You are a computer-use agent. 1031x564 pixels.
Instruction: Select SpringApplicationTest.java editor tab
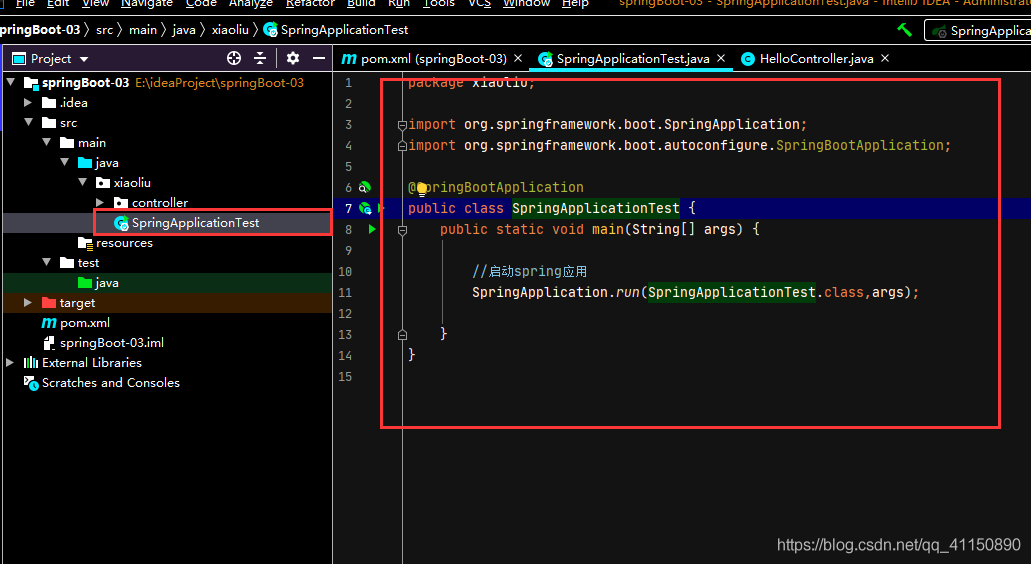633,59
